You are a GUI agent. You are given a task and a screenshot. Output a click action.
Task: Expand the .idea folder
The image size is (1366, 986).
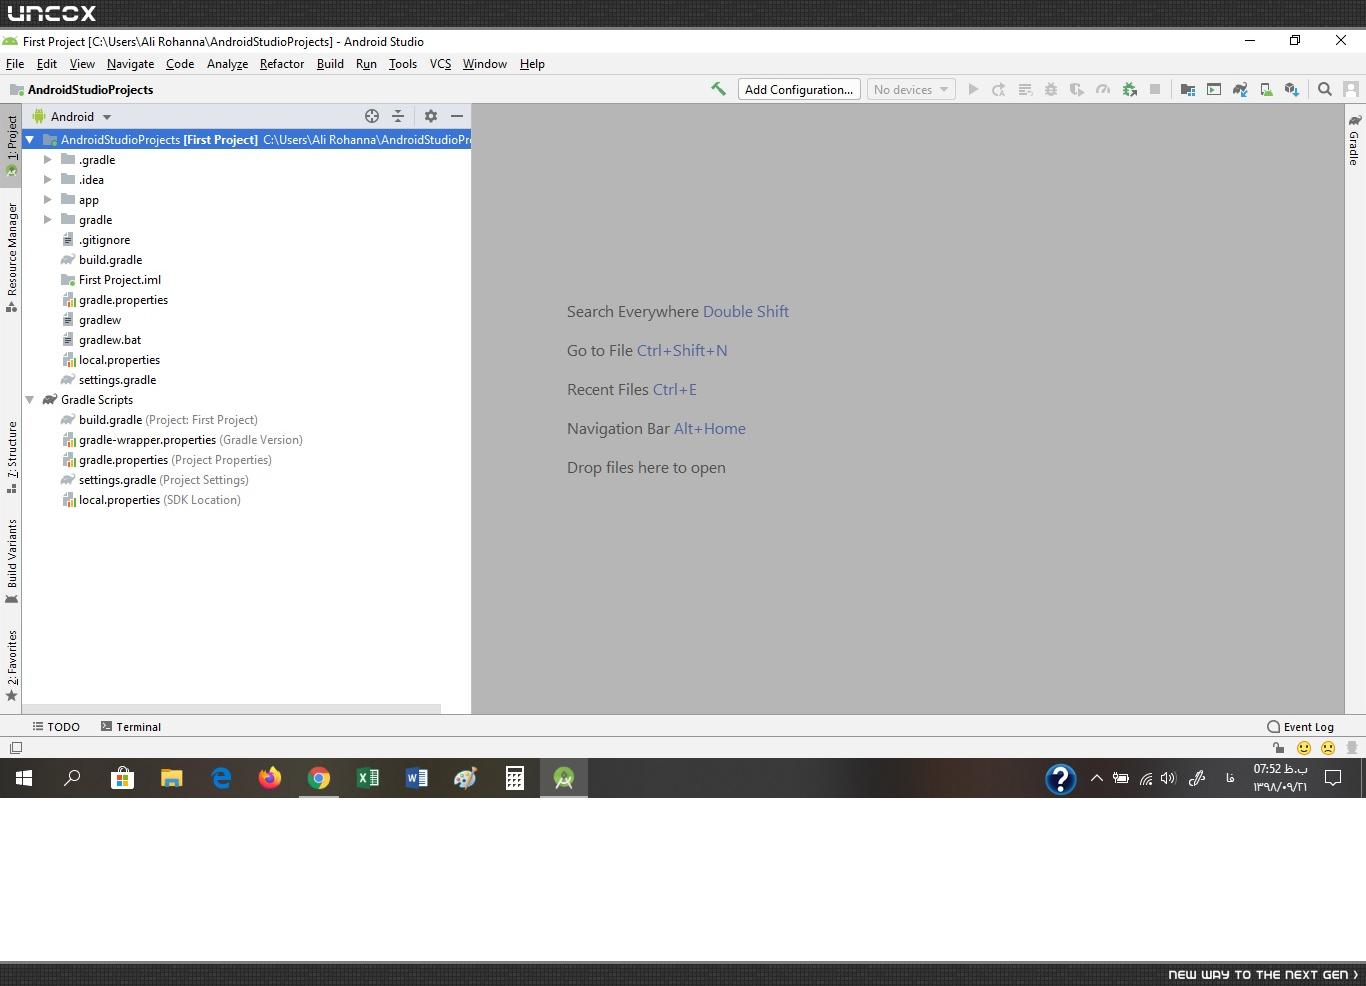[x=48, y=179]
